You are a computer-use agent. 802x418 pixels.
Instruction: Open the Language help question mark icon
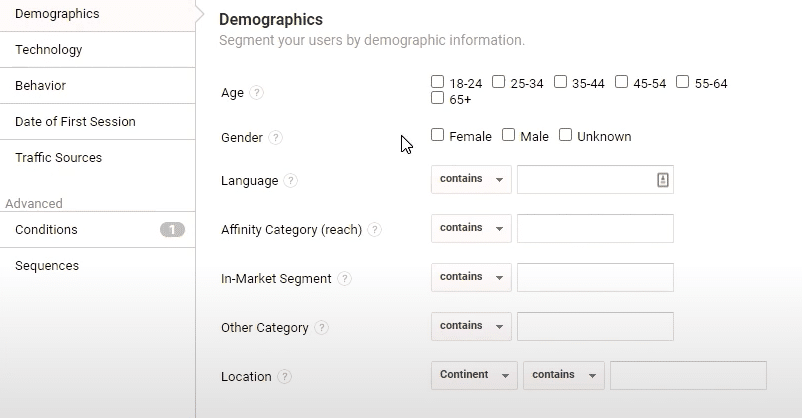tap(291, 181)
